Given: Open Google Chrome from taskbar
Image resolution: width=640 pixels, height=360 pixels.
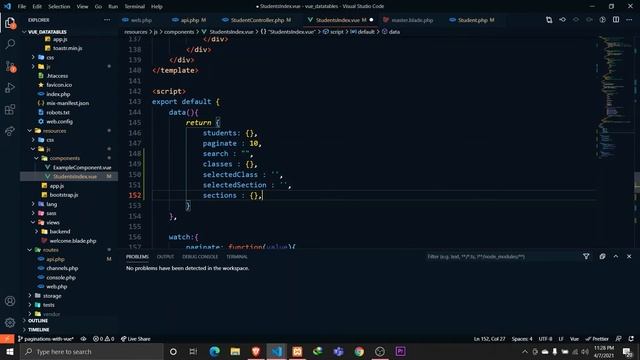Looking at the screenshot, I should click(359, 351).
